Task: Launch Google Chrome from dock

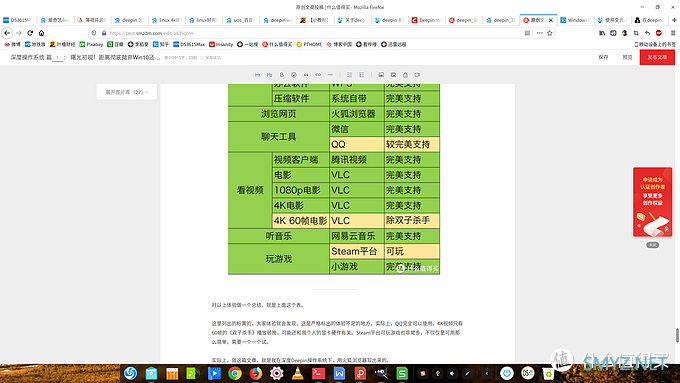Action: coord(235,373)
